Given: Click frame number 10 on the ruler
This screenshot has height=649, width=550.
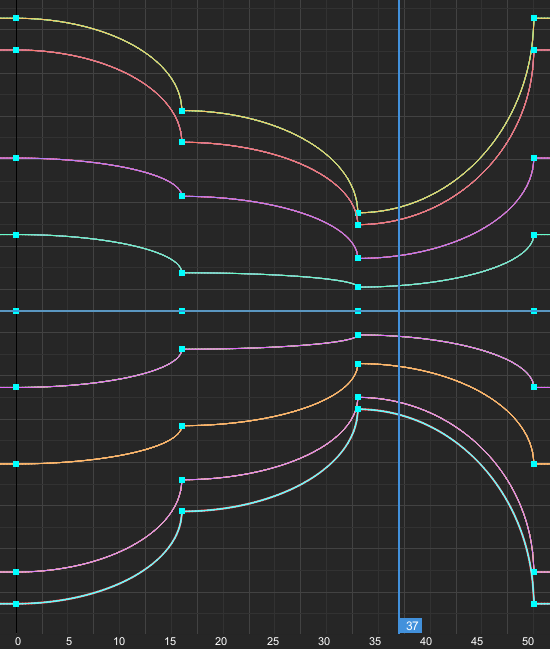Looking at the screenshot, I should point(119,641).
